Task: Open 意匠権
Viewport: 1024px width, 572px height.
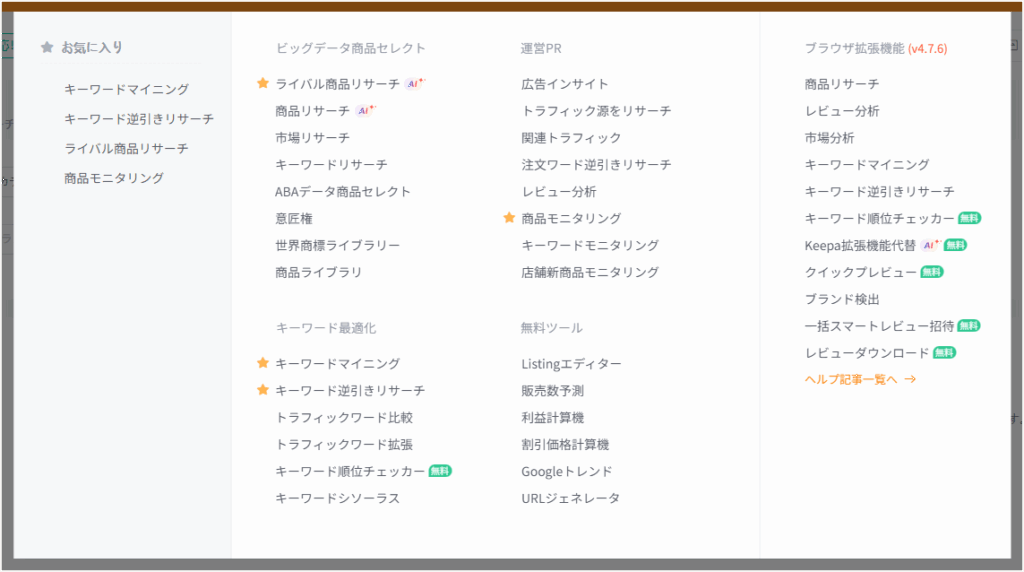Action: [294, 218]
